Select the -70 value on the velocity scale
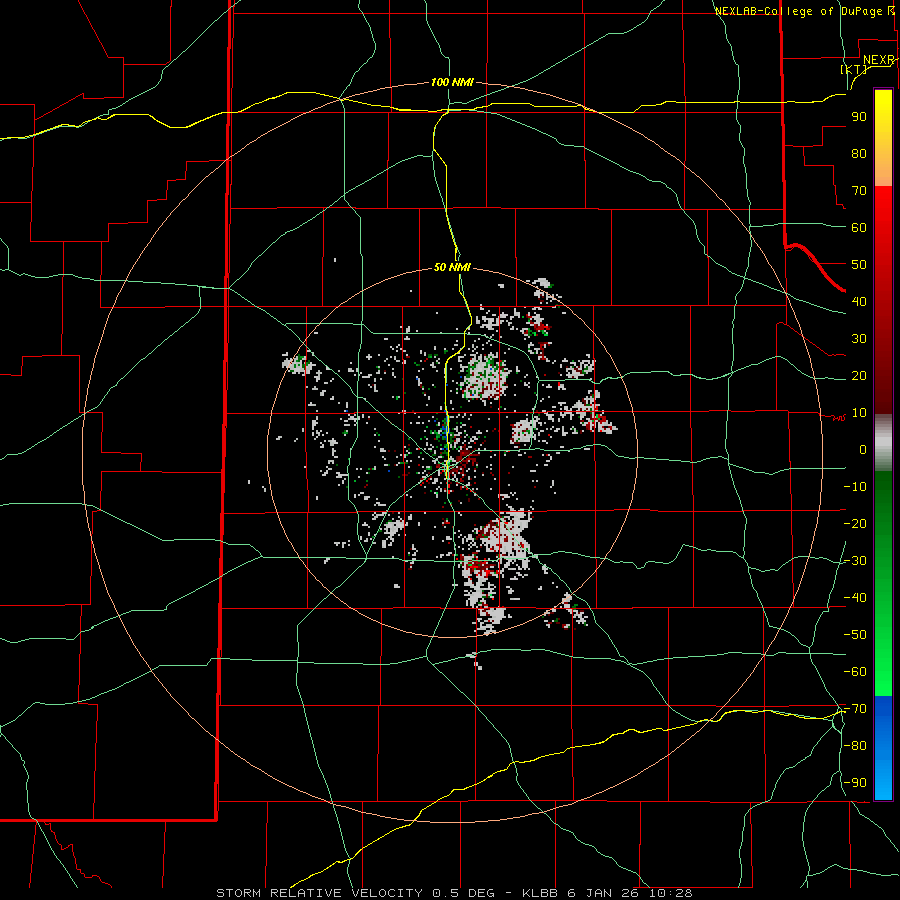Image resolution: width=900 pixels, height=900 pixels. point(855,709)
